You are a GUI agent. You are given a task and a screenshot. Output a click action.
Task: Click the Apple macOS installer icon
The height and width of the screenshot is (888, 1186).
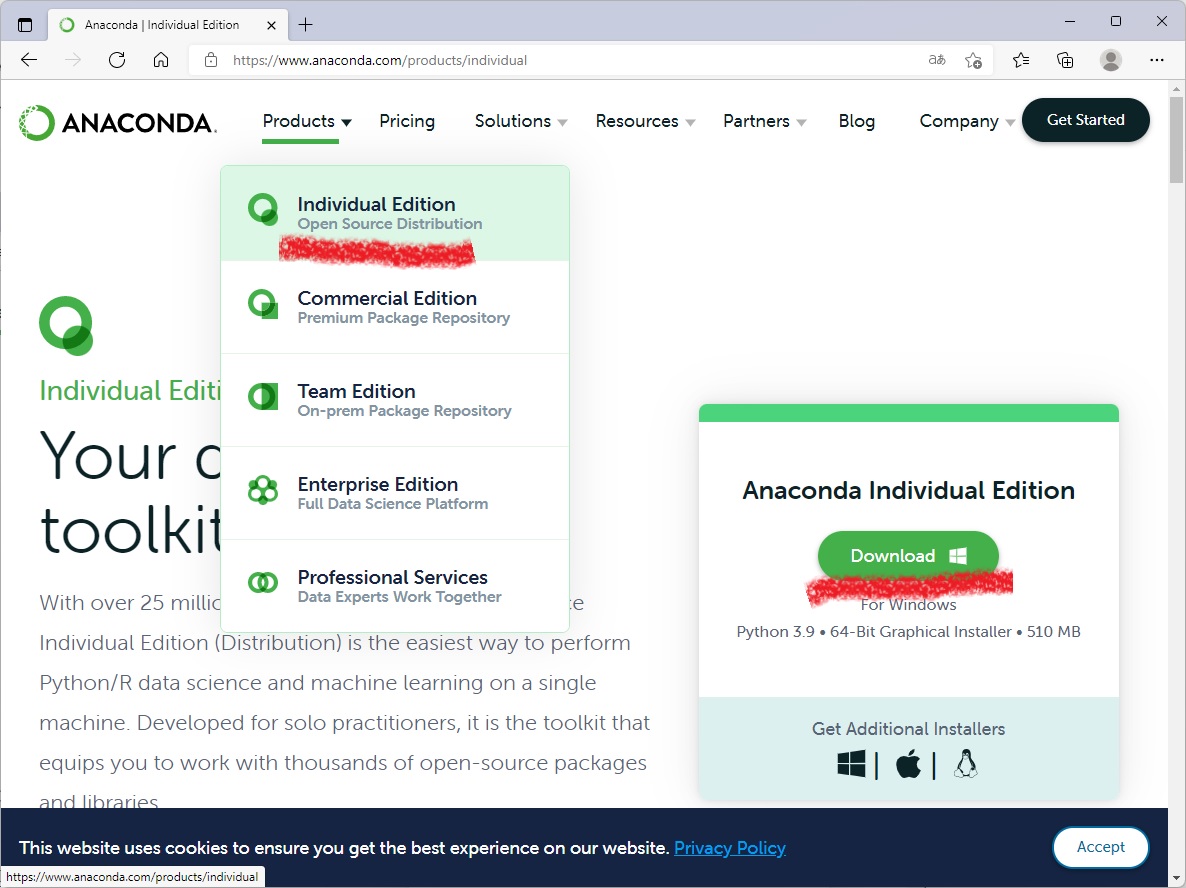(x=908, y=765)
